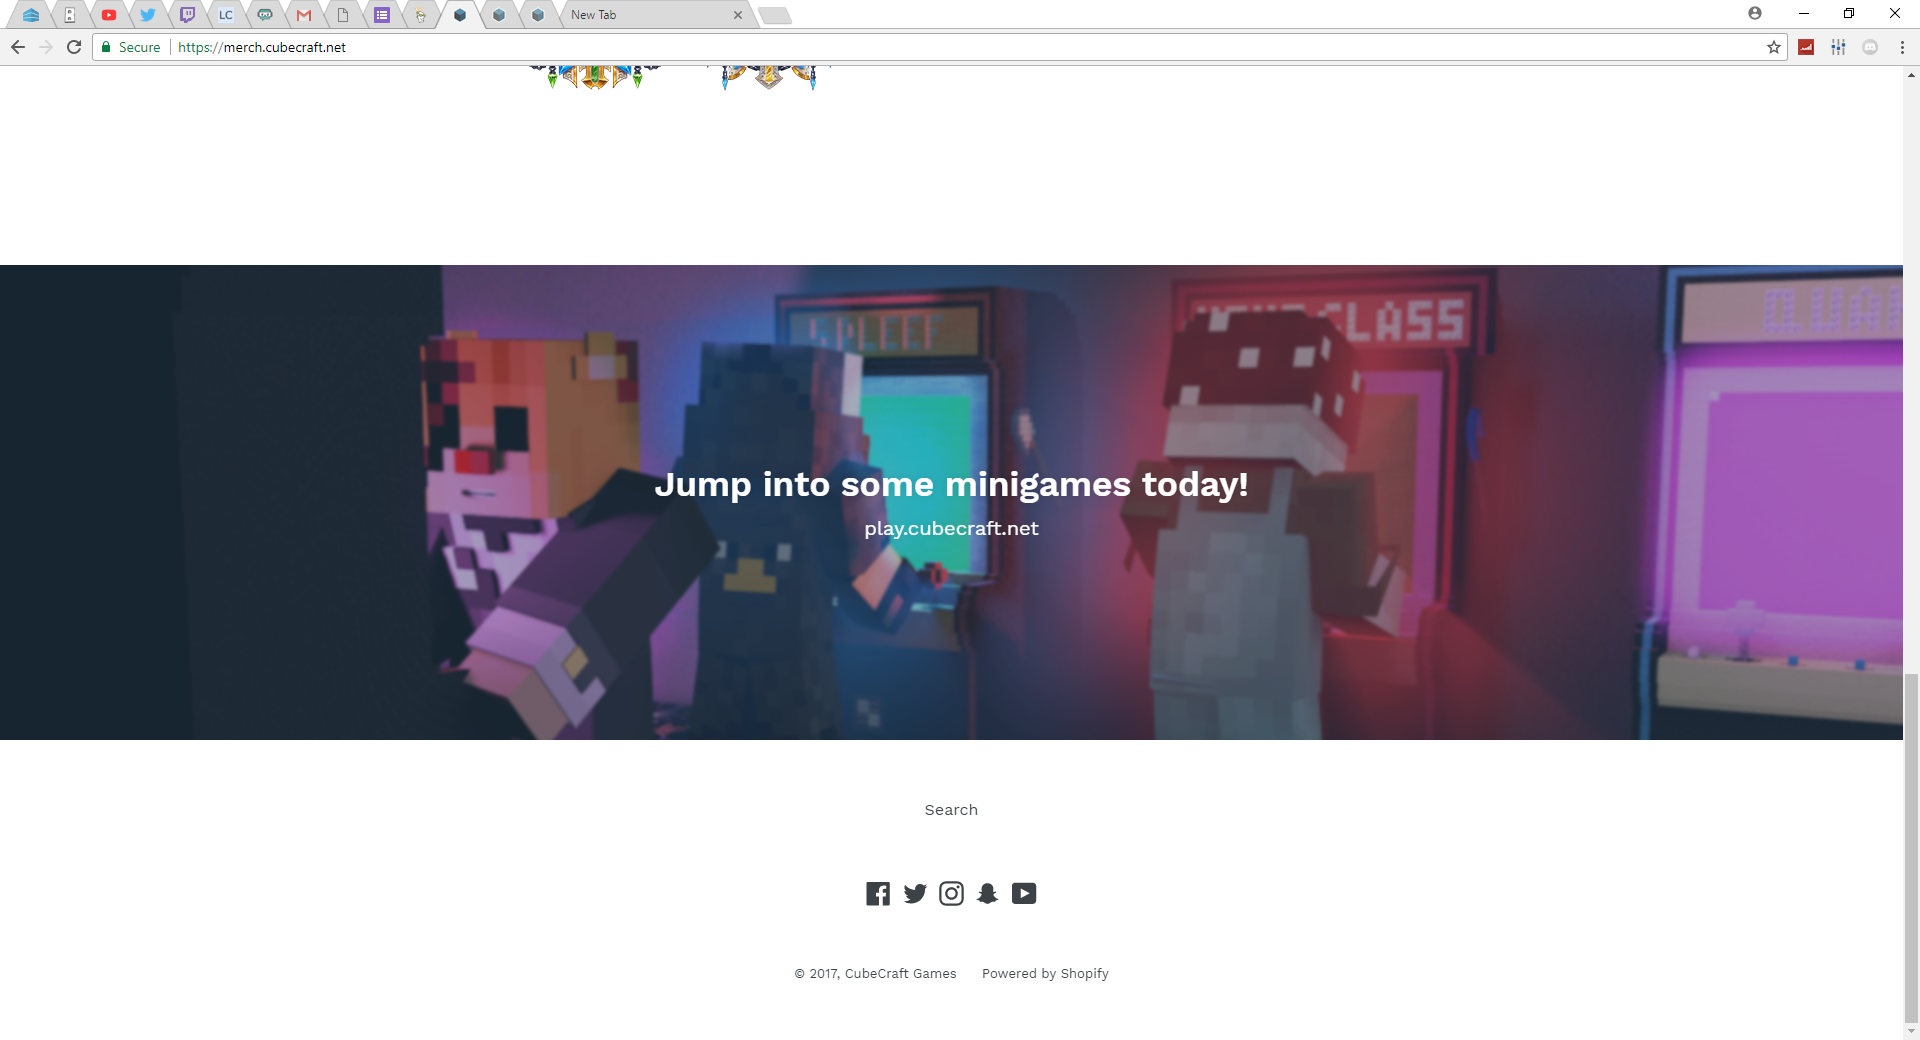Switch to the purple list icon tab
Image resolution: width=1920 pixels, height=1040 pixels.
tap(382, 15)
